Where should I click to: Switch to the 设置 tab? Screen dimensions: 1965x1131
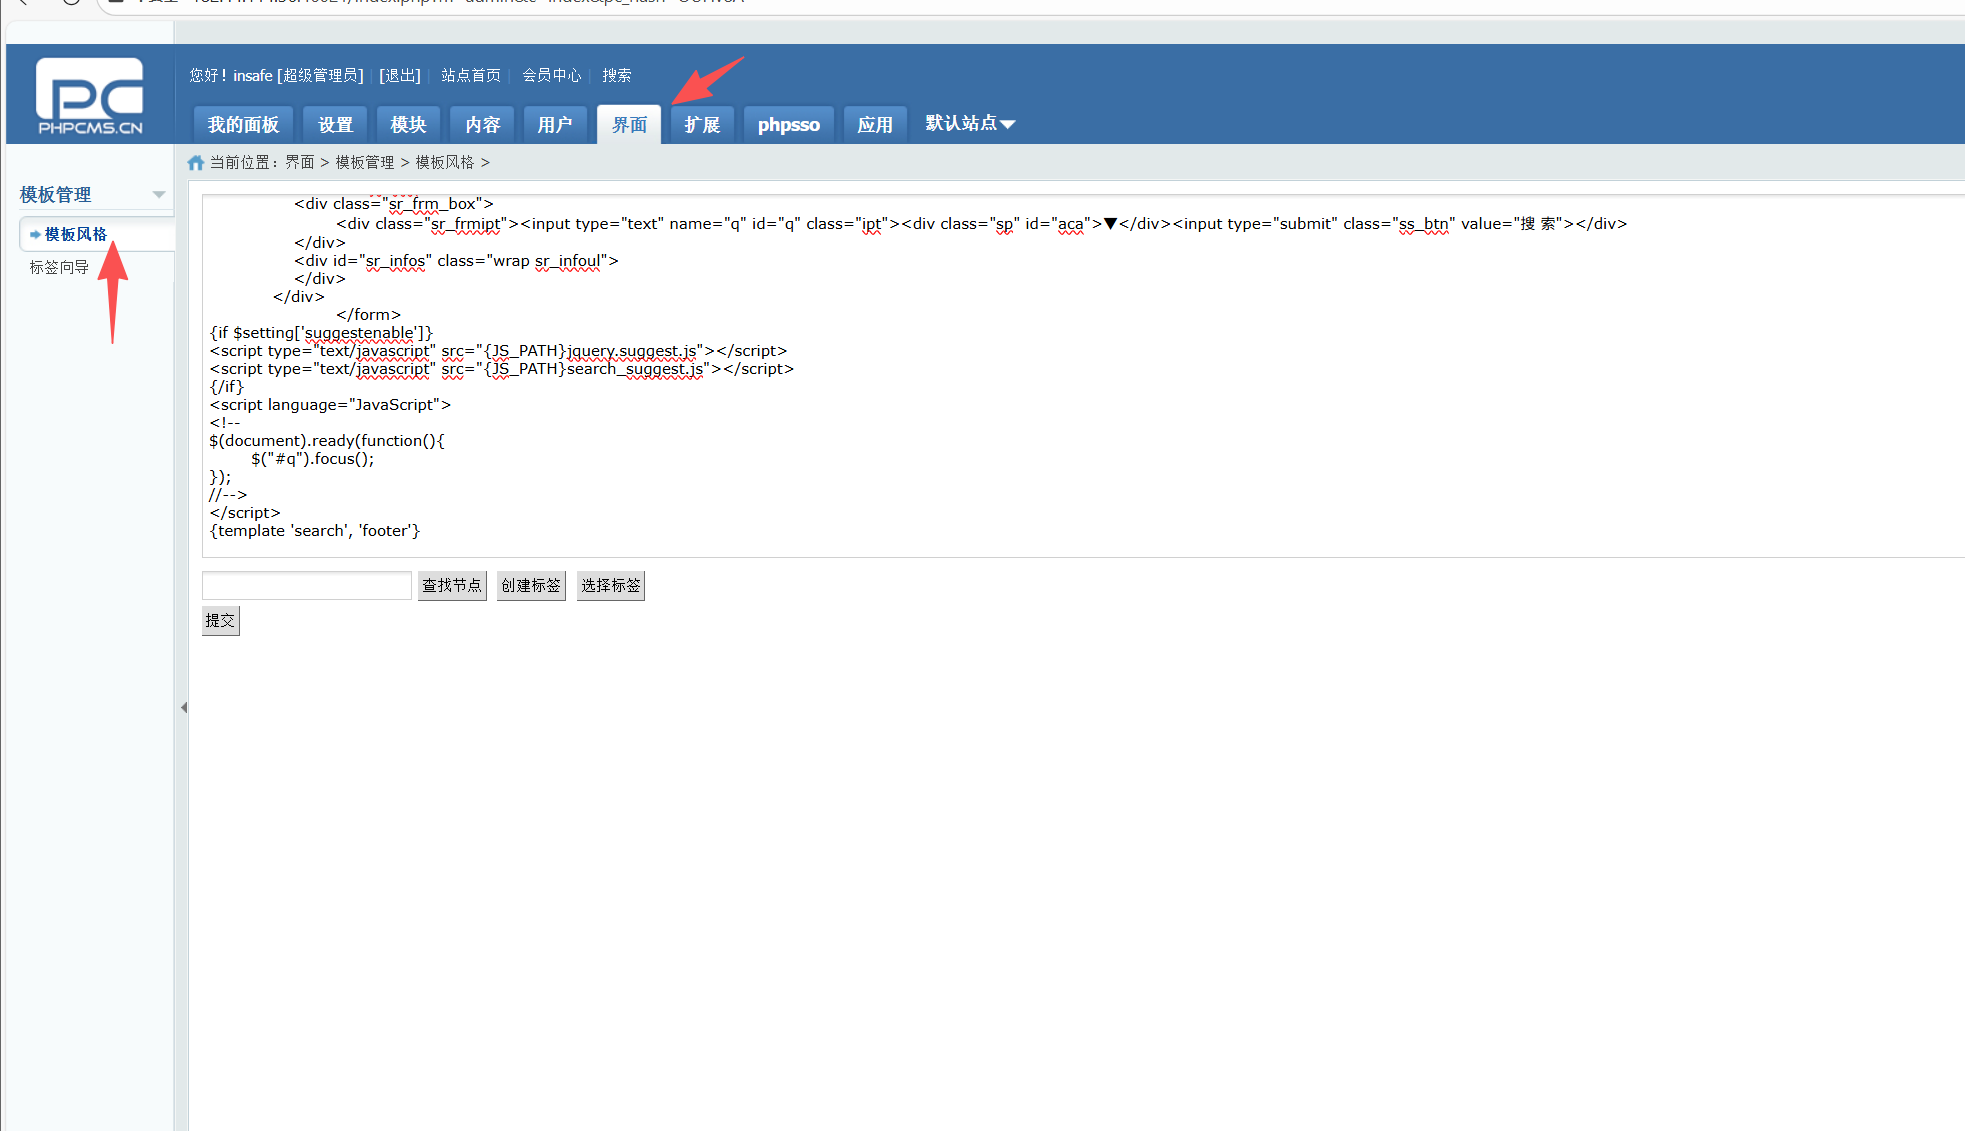pos(335,125)
